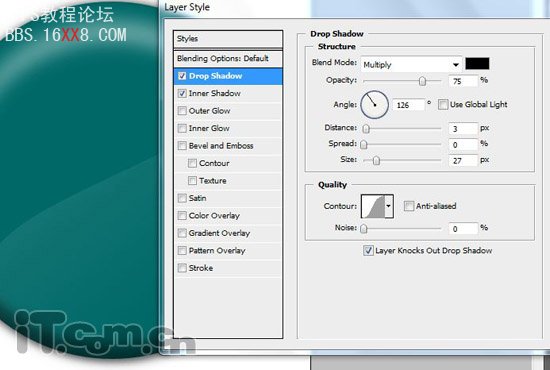
Task: Click the Angle value input field
Action: point(408,105)
